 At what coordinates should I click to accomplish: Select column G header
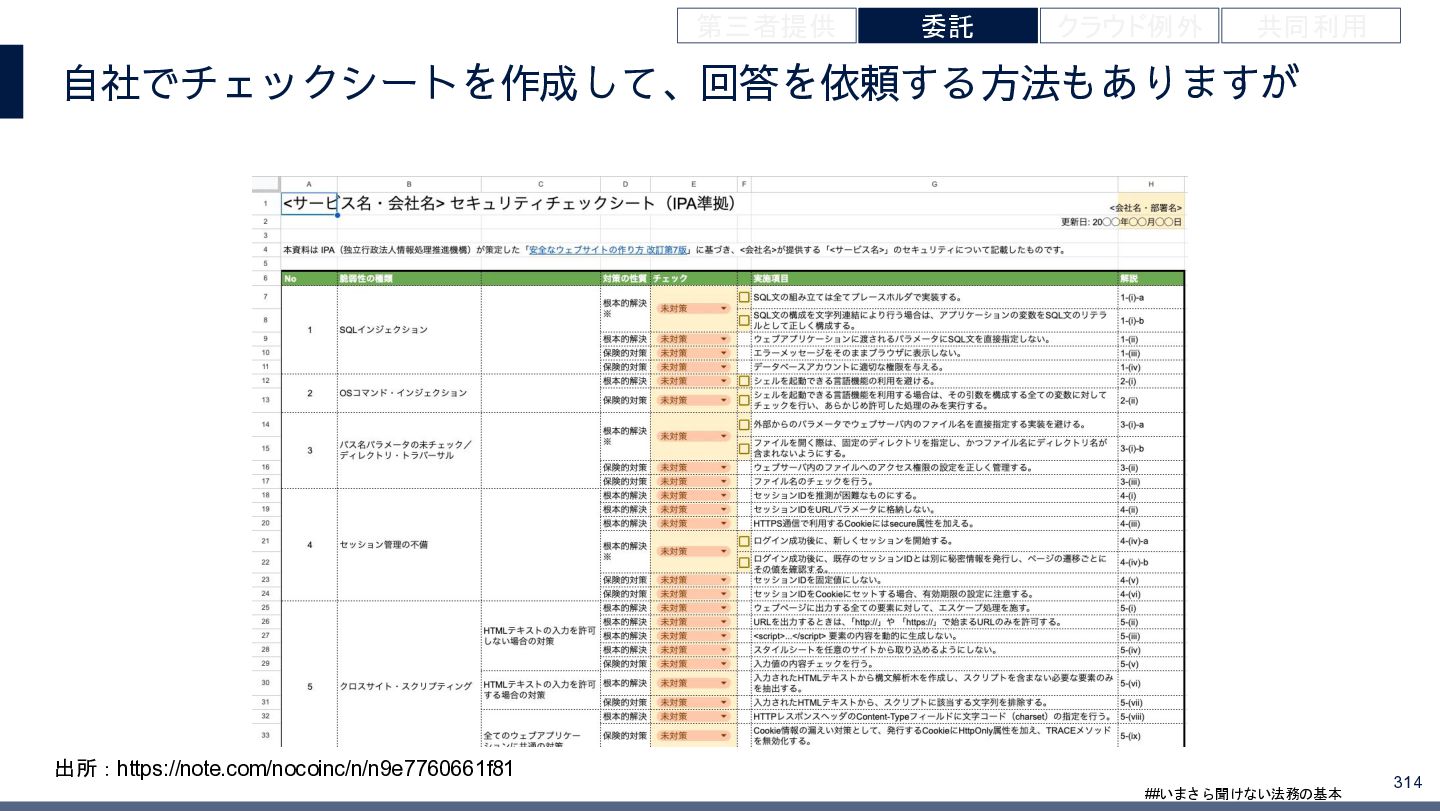(x=934, y=184)
